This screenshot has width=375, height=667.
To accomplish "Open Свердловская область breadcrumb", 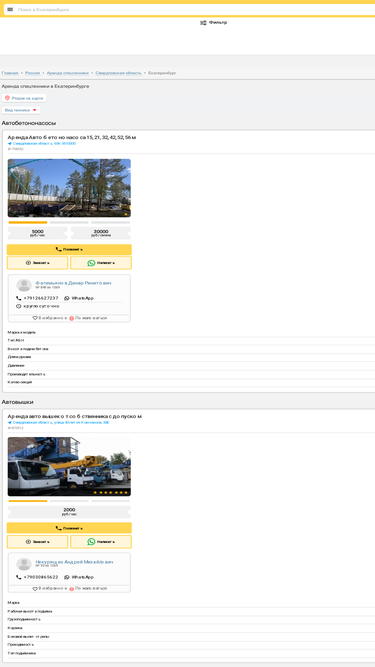I will [x=118, y=73].
